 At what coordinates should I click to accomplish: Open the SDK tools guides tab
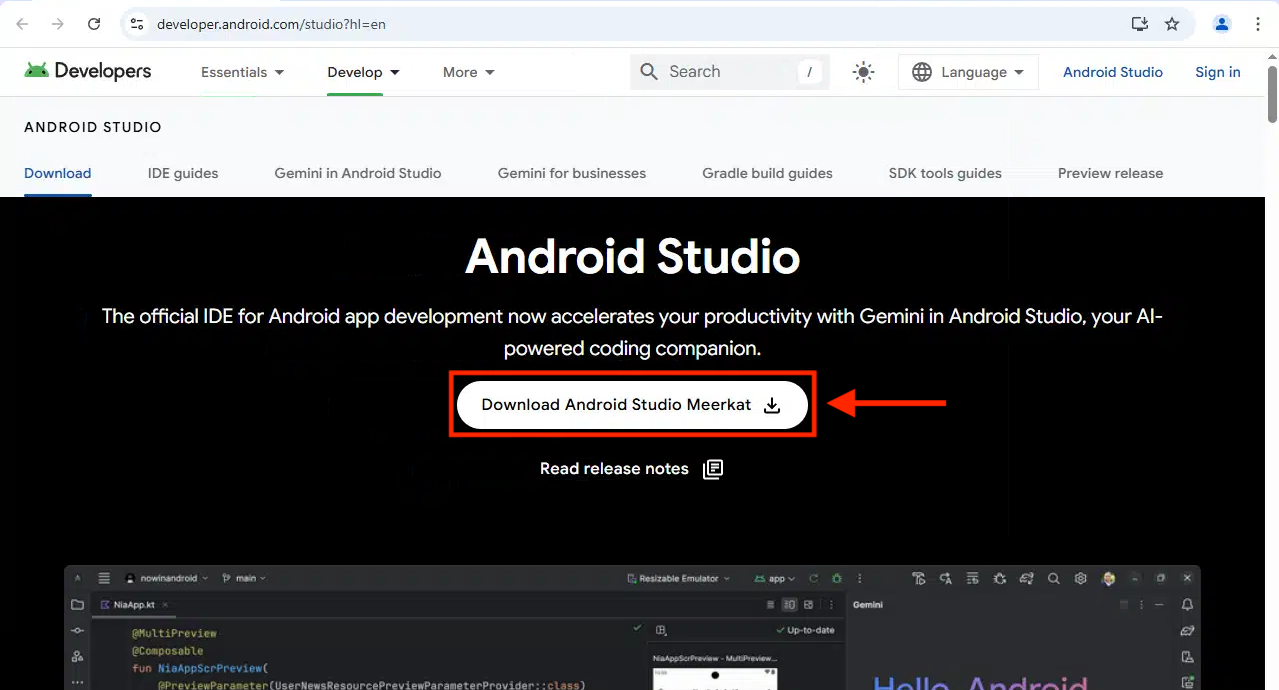pos(945,173)
